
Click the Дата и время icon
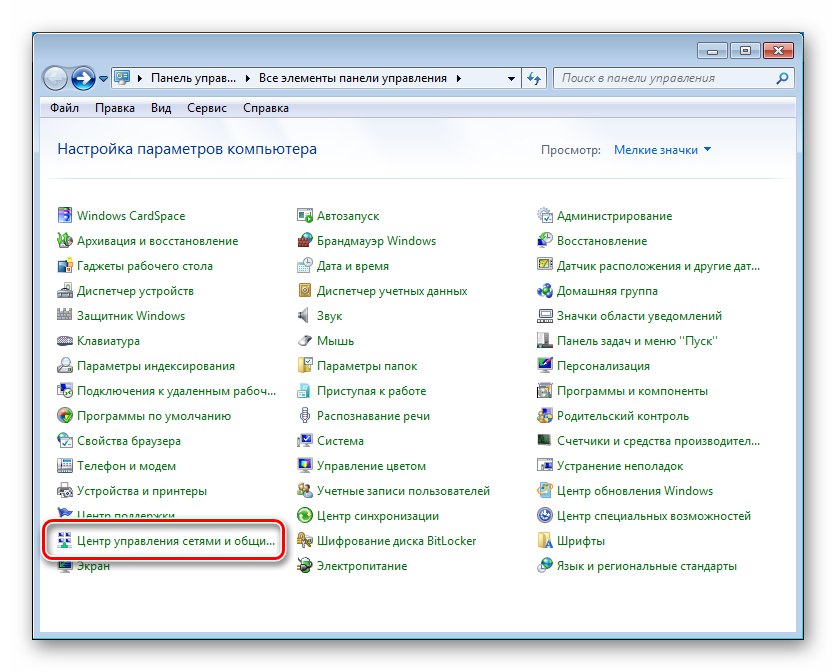click(x=304, y=266)
